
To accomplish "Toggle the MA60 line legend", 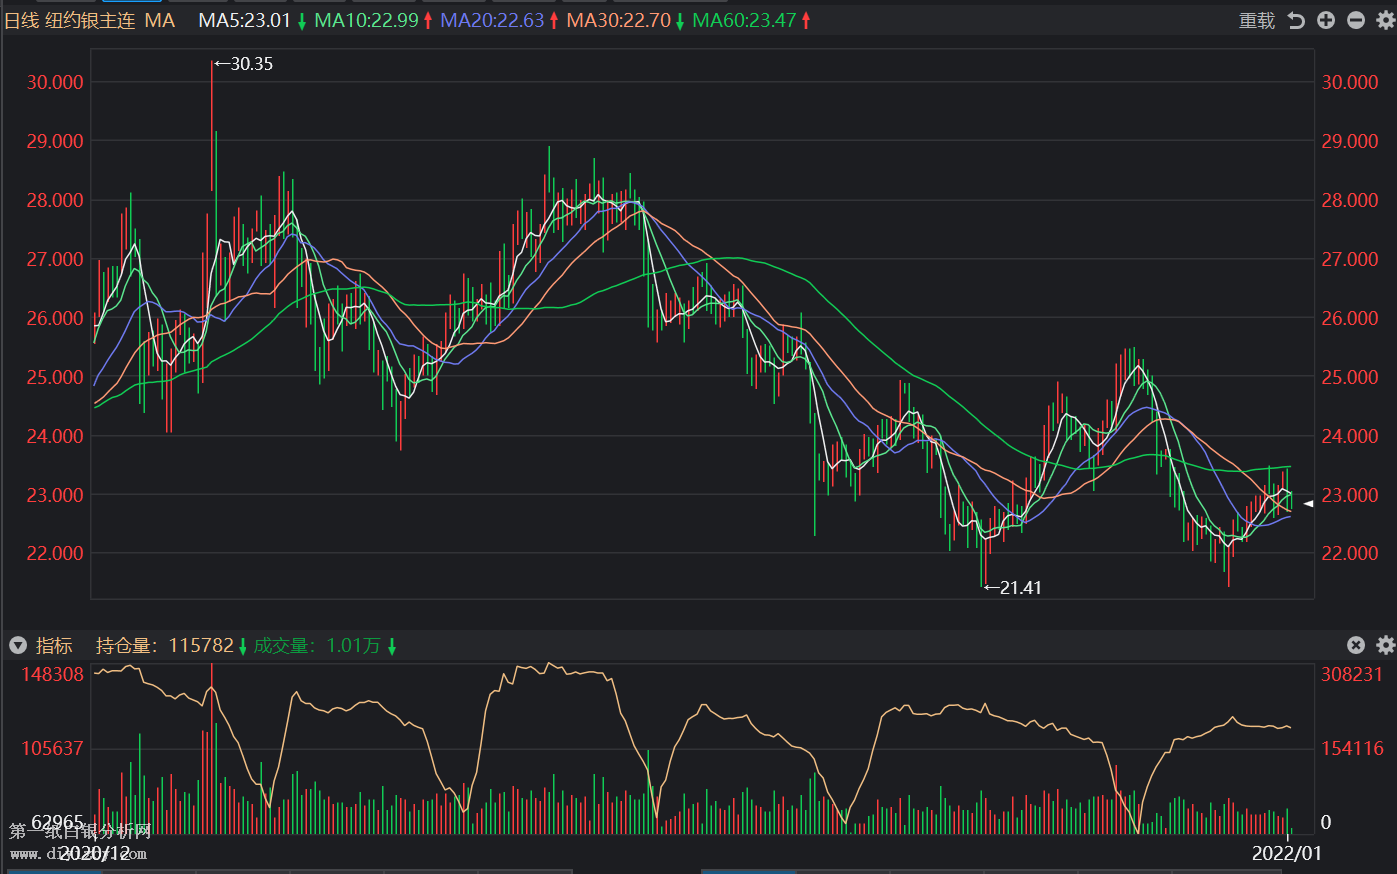I will tap(744, 20).
